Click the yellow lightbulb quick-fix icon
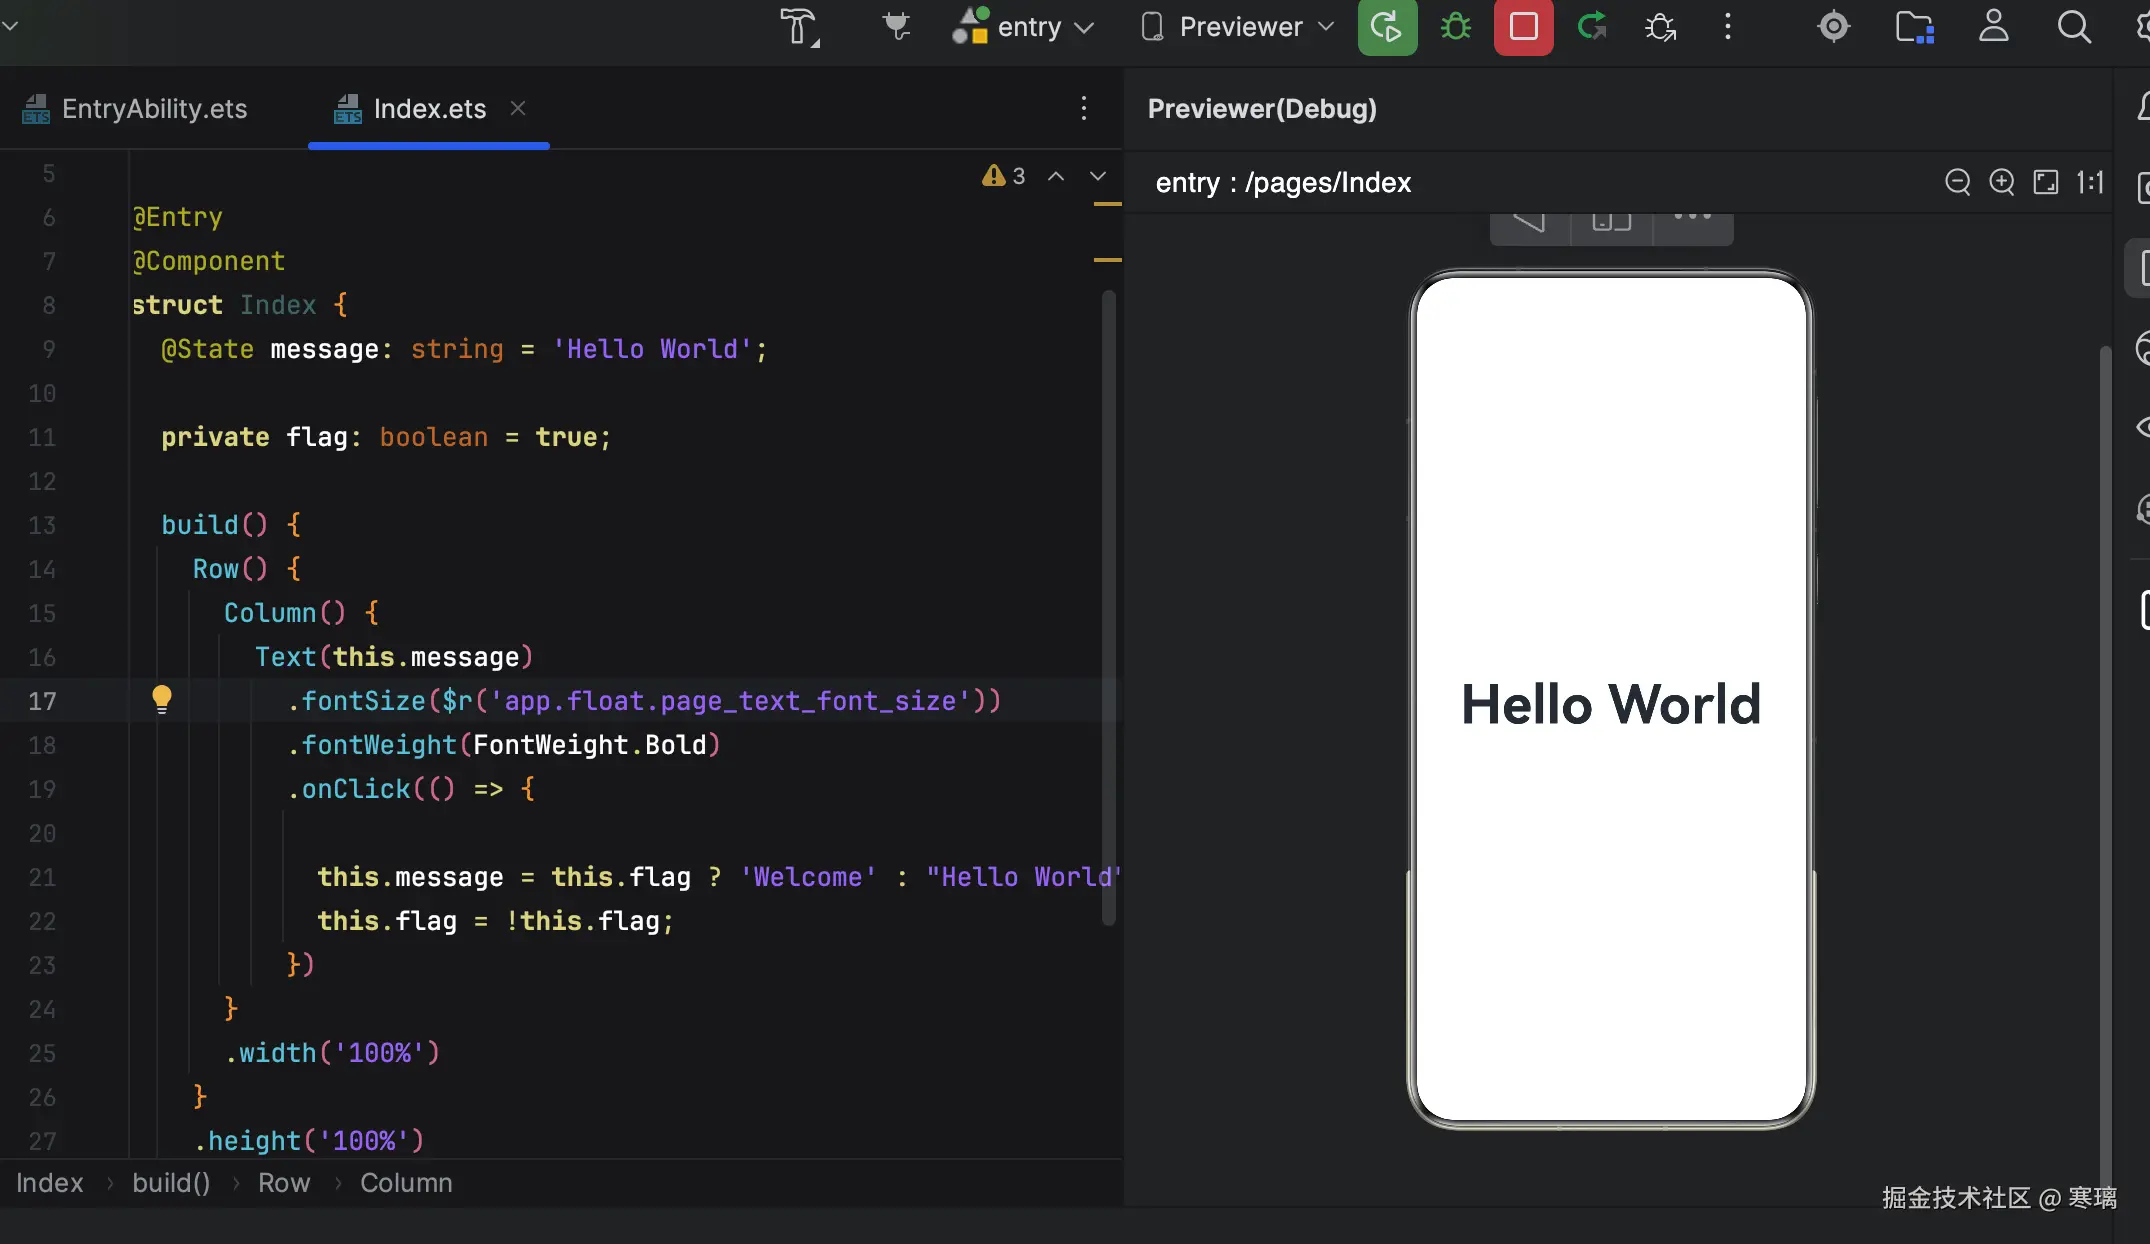The image size is (2150, 1244). click(x=162, y=699)
